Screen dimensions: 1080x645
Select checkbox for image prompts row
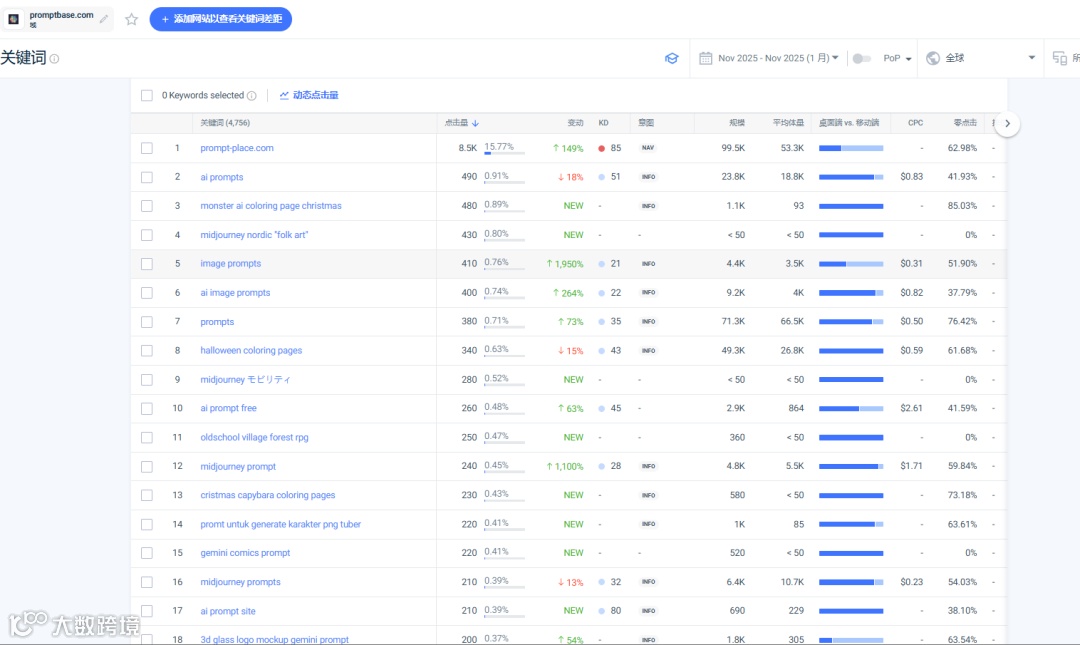[x=147, y=264]
